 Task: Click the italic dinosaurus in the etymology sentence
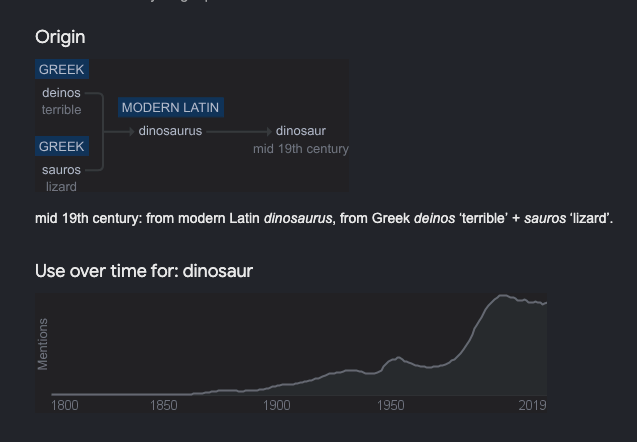(x=298, y=218)
